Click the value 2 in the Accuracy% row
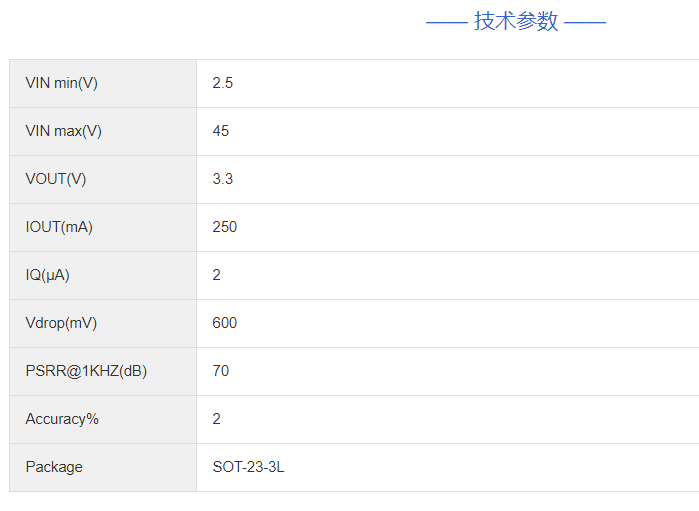The height and width of the screenshot is (511, 699). click(x=217, y=419)
